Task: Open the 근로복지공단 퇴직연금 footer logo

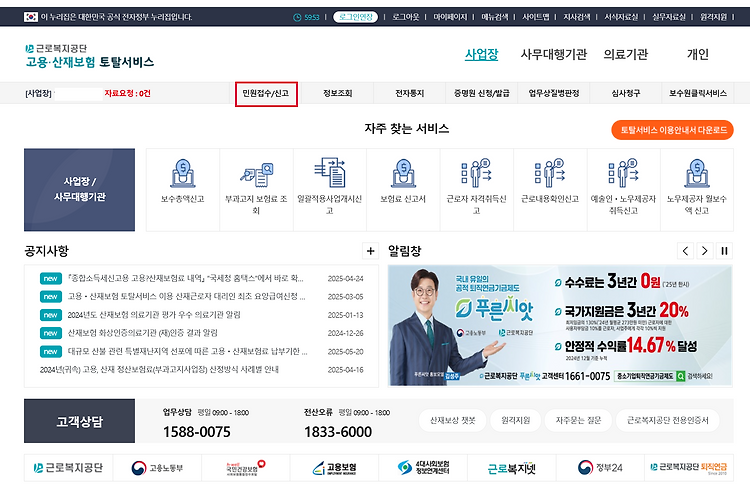Action: 689,468
